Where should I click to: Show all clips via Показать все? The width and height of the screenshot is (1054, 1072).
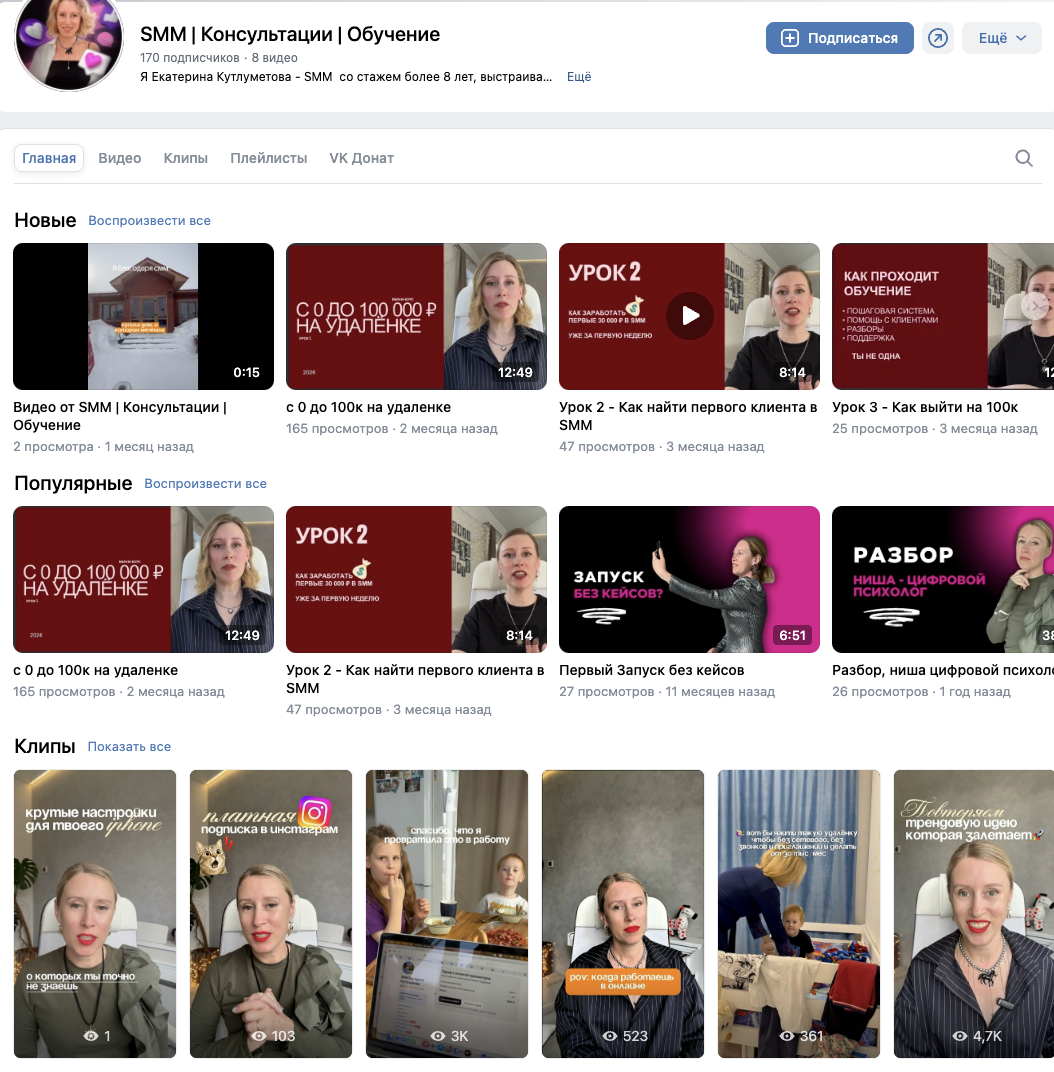coord(129,747)
